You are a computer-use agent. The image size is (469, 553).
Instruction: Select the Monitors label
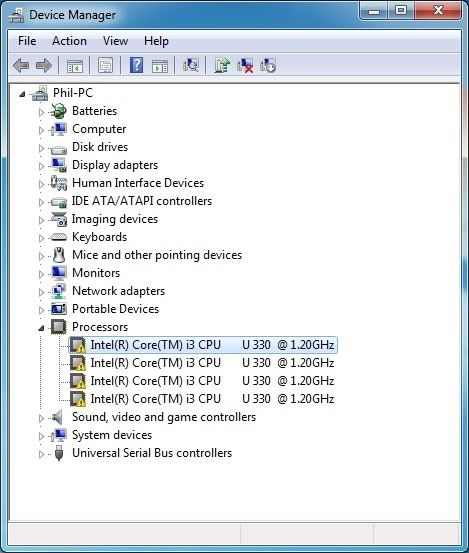[96, 273]
